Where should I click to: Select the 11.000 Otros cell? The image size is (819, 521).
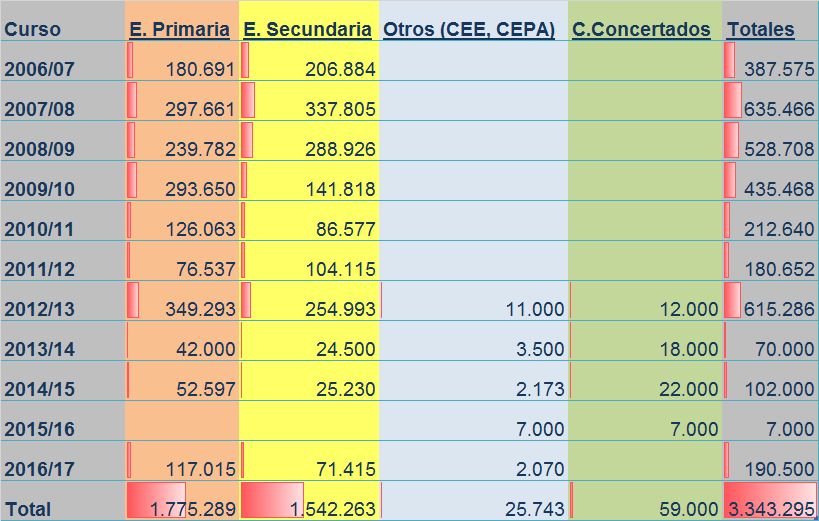[x=473, y=301]
